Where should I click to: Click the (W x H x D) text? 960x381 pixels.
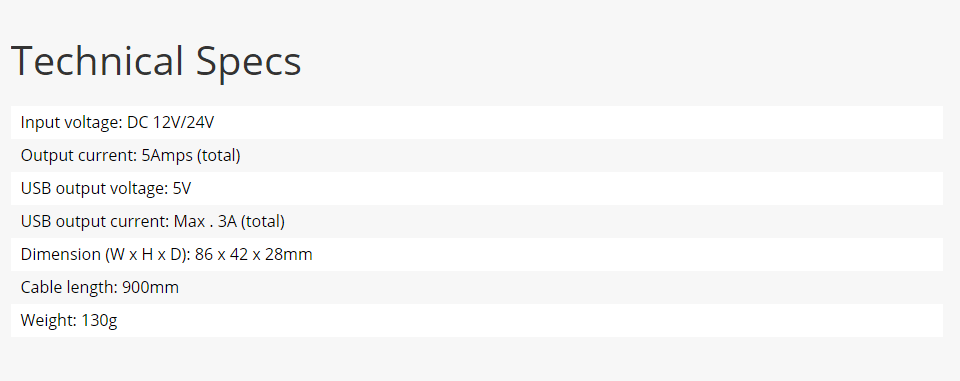(148, 255)
